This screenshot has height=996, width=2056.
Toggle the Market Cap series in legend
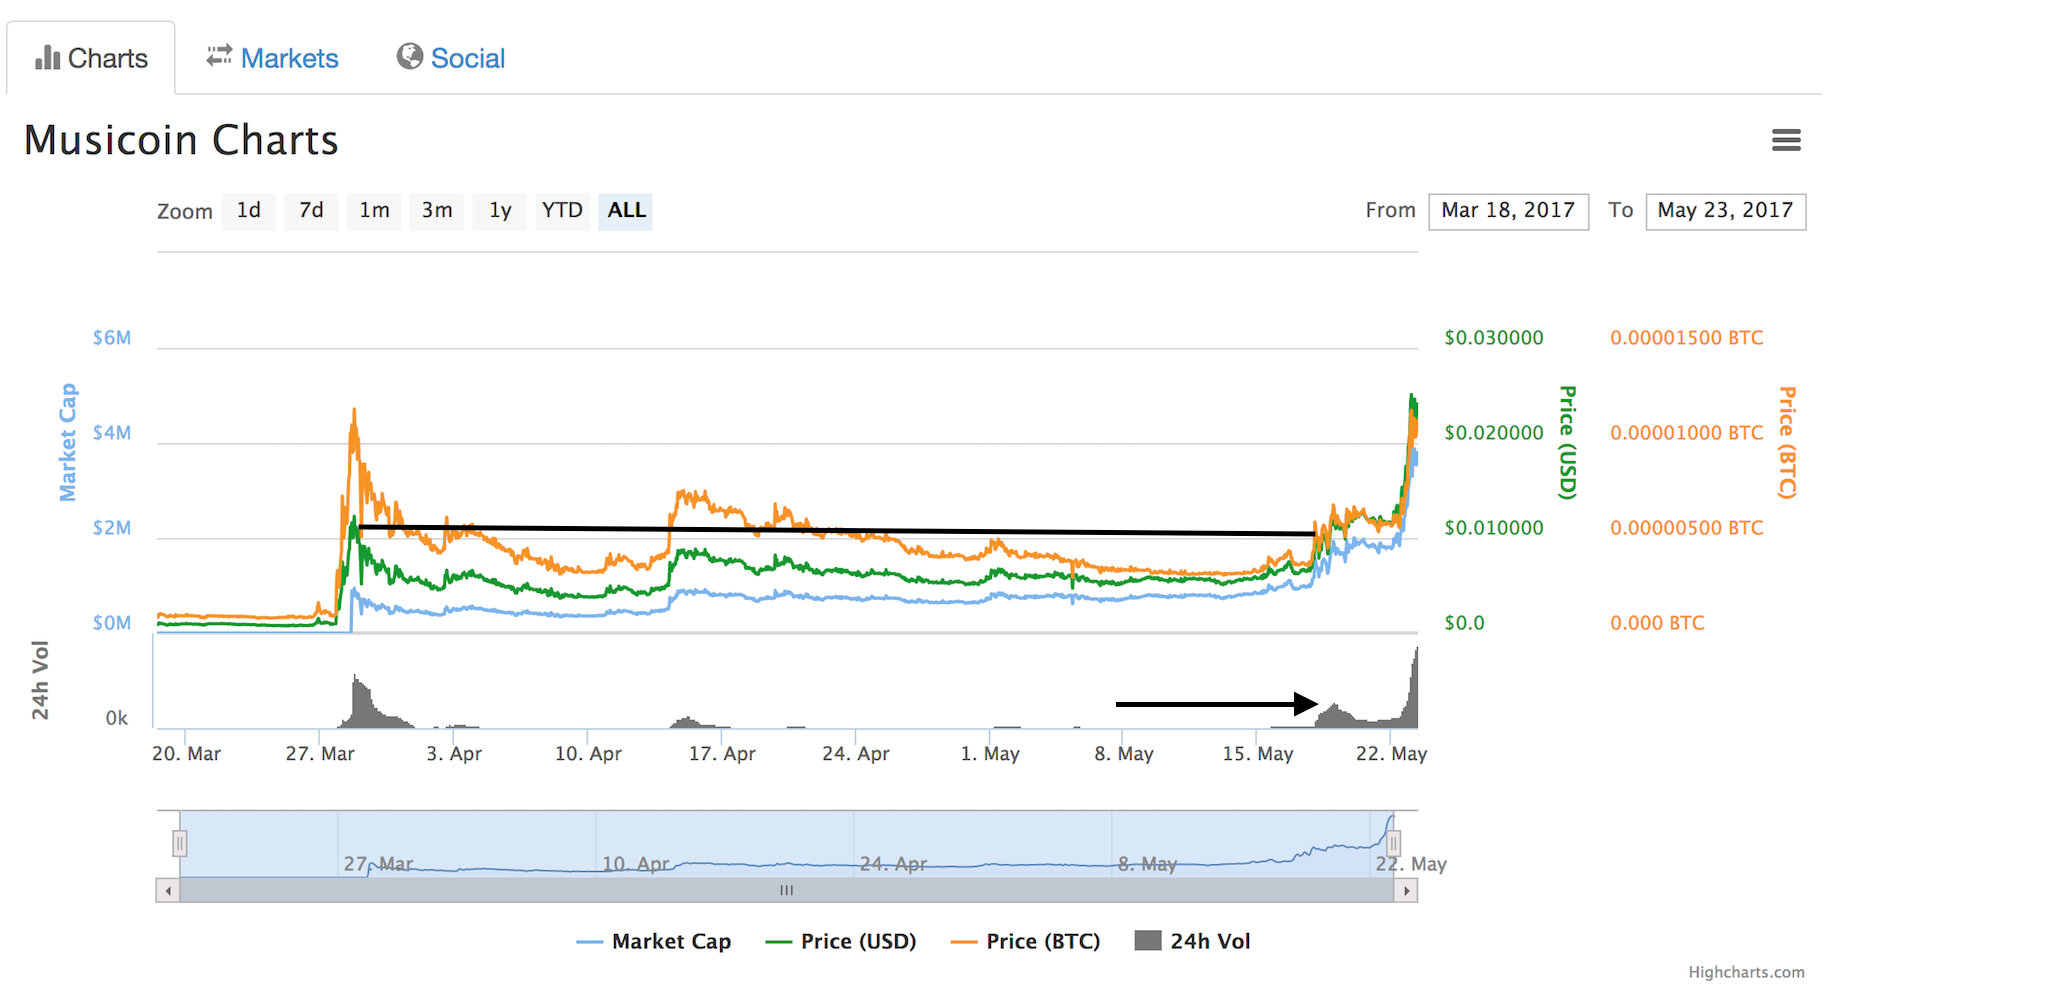tap(654, 941)
